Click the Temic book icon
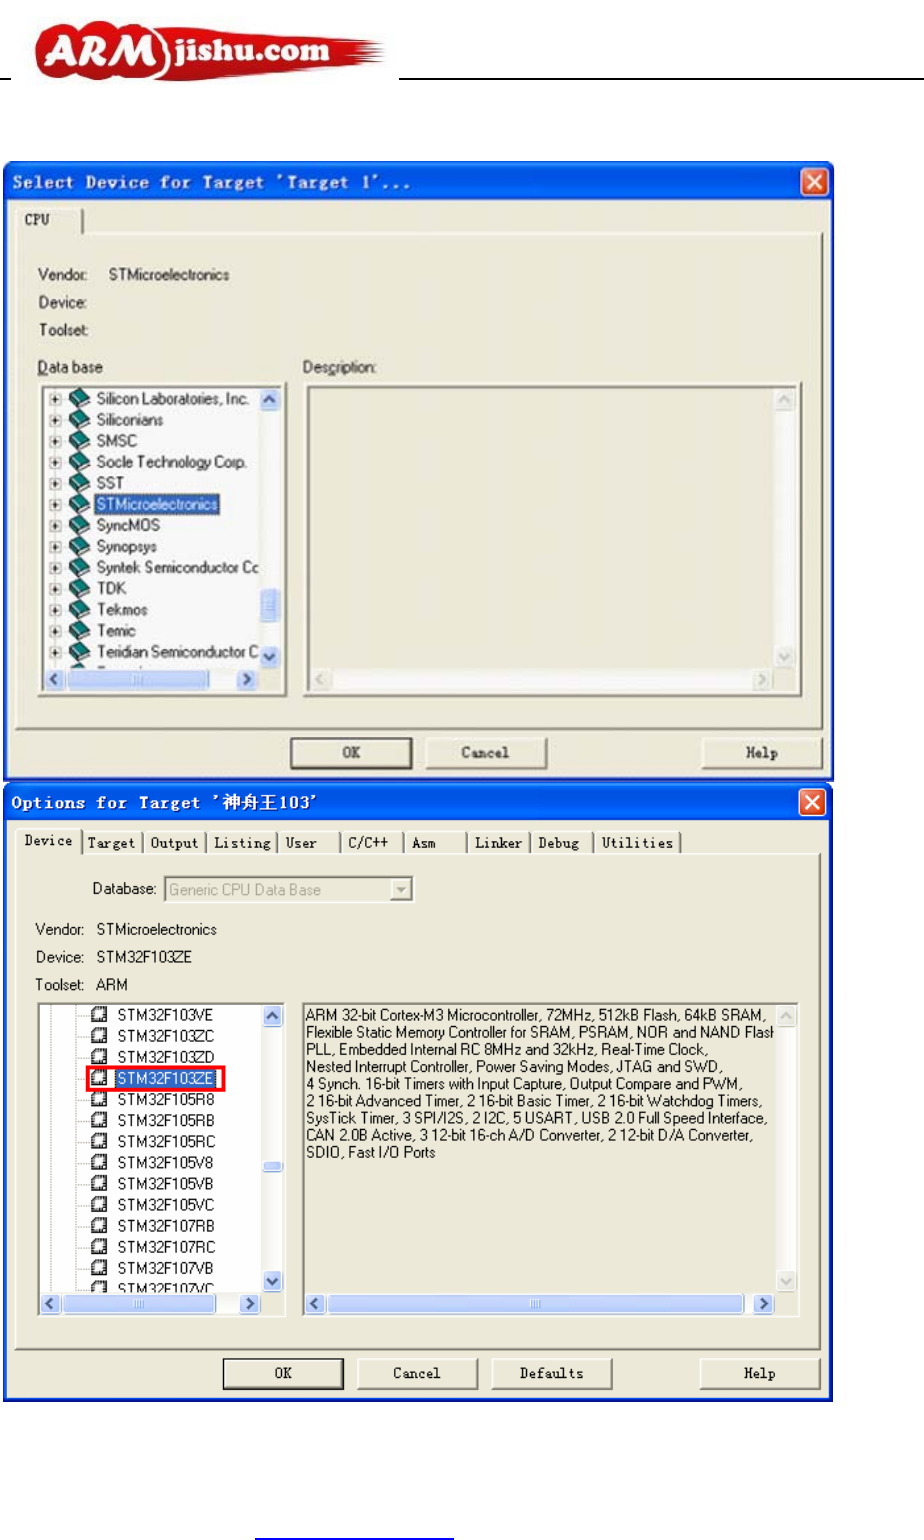924x1540 pixels. (x=79, y=631)
